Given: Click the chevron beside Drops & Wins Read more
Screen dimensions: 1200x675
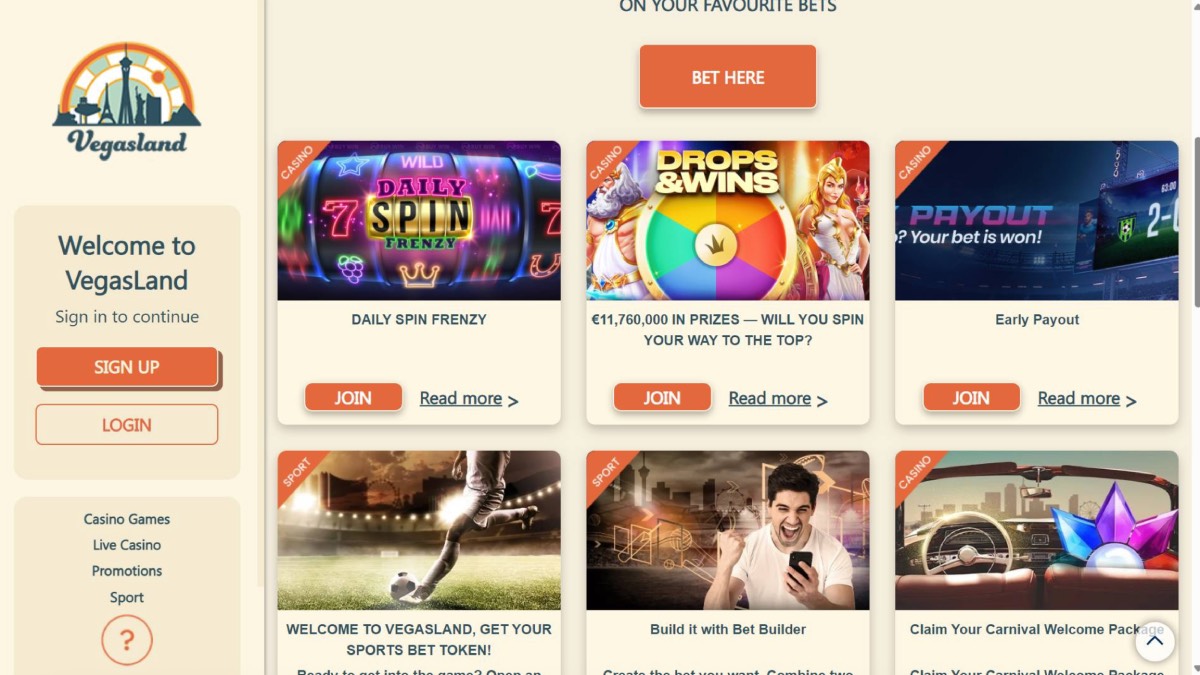Looking at the screenshot, I should click(x=822, y=401).
